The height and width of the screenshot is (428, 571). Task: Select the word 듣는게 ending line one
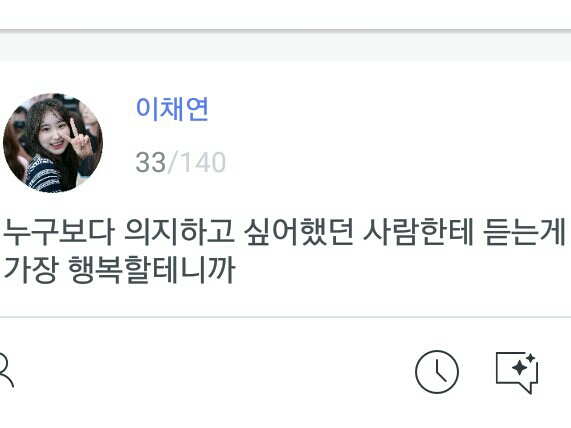click(x=525, y=231)
